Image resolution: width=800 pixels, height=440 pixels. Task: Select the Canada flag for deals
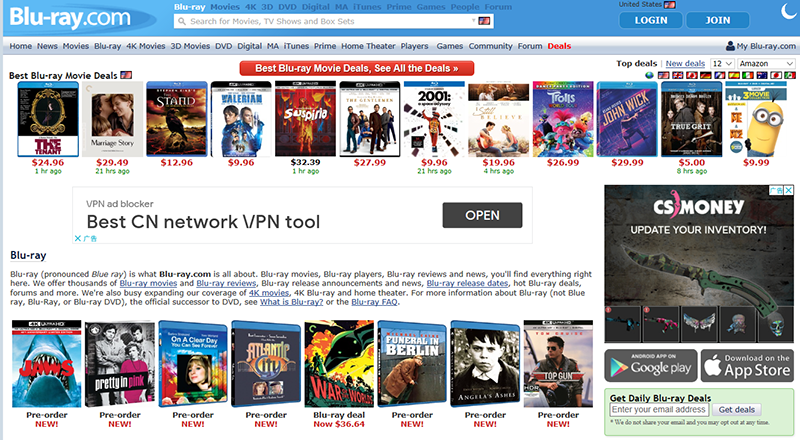(x=692, y=75)
